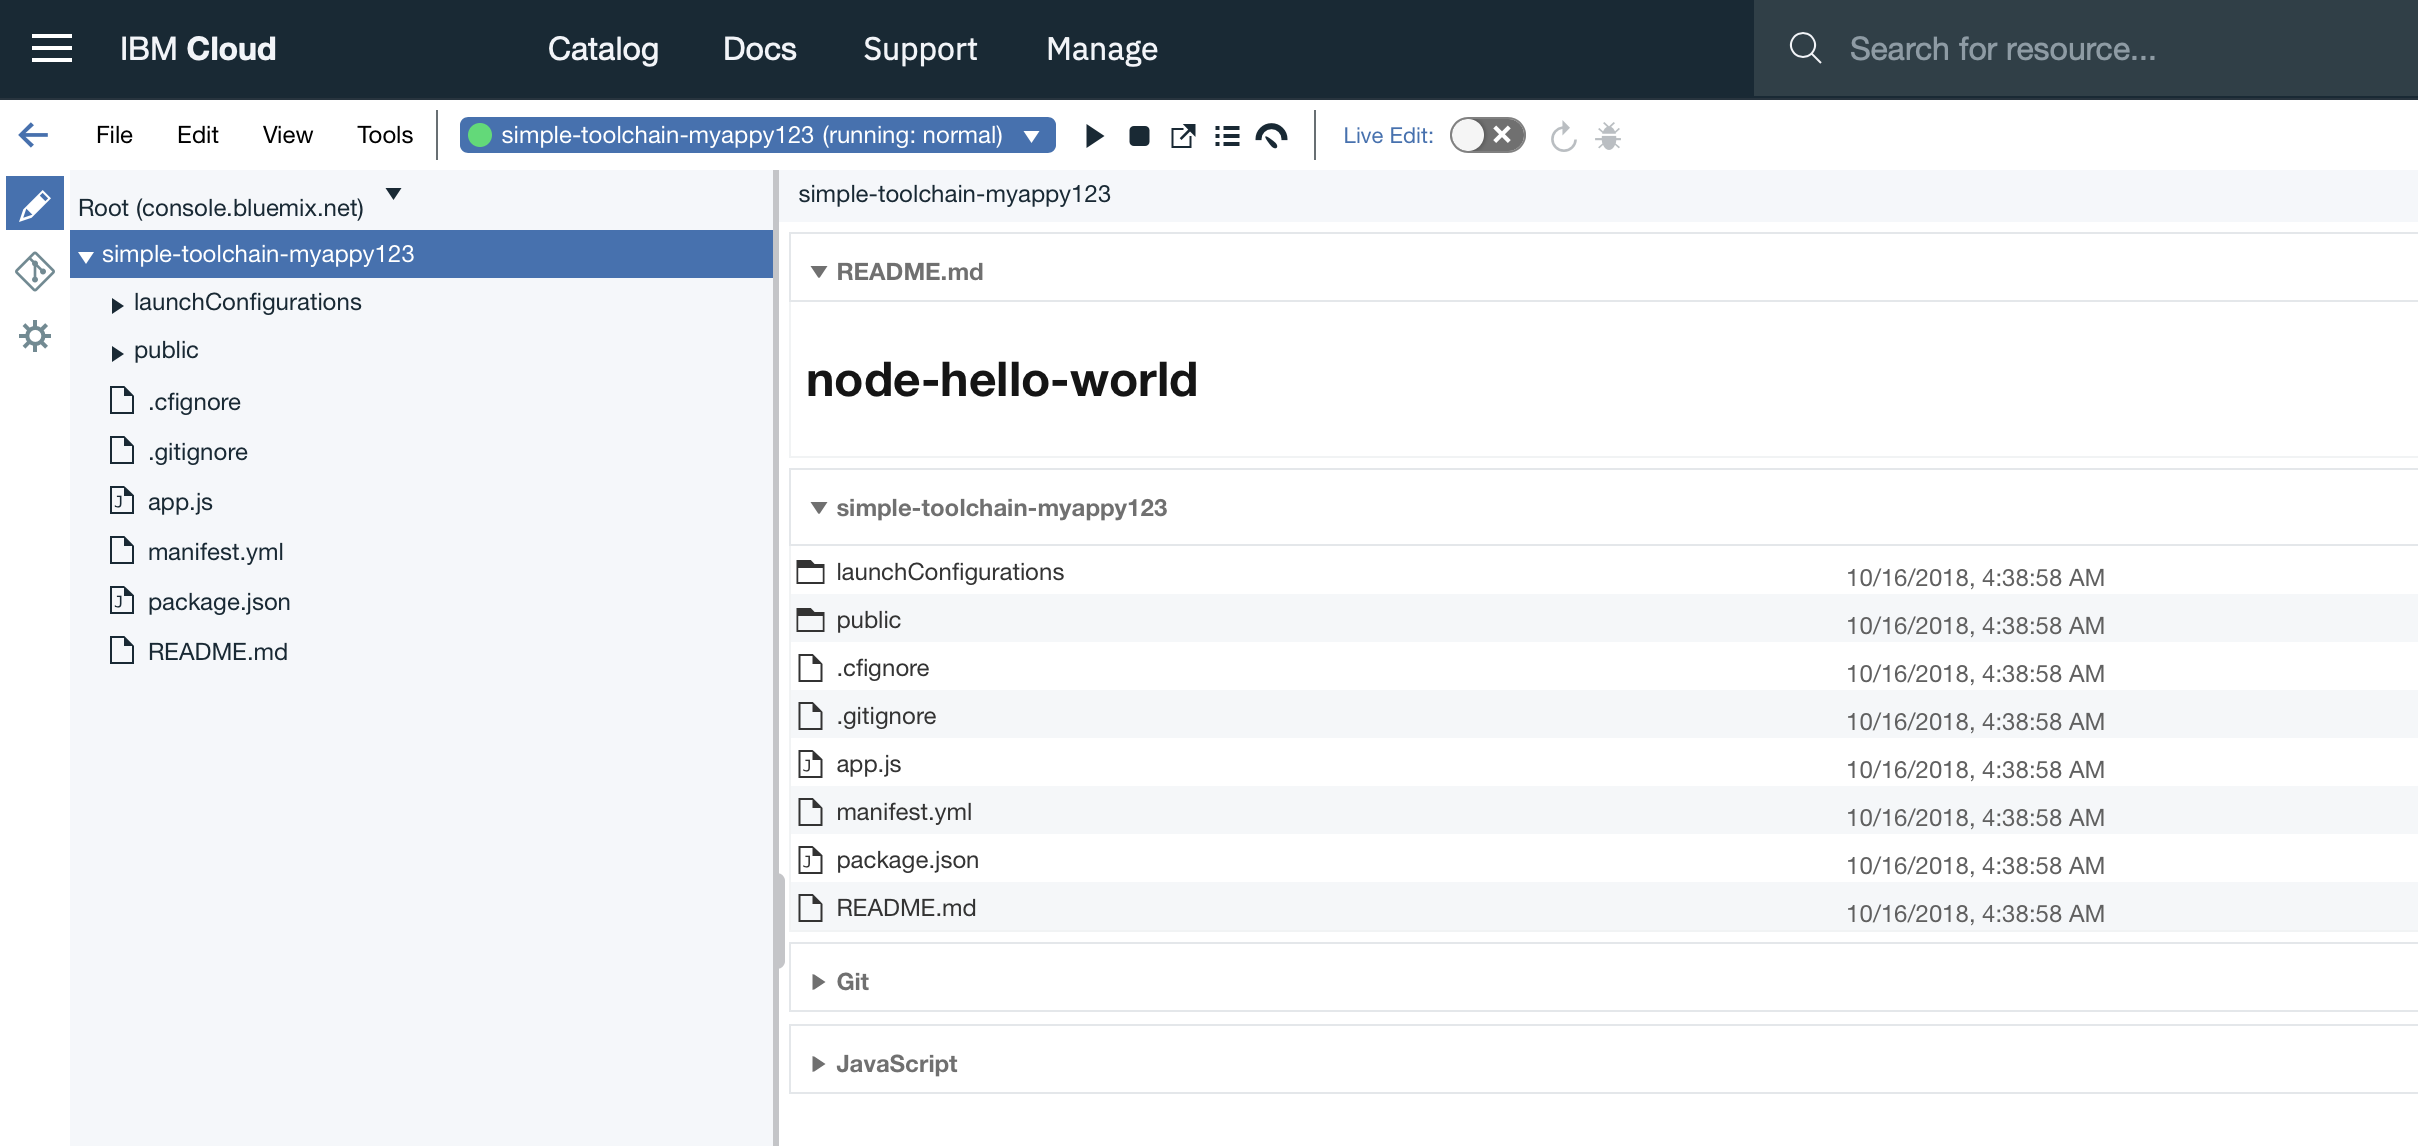2418x1146 pixels.
Task: Open .cfignore in the file list
Action: point(883,668)
